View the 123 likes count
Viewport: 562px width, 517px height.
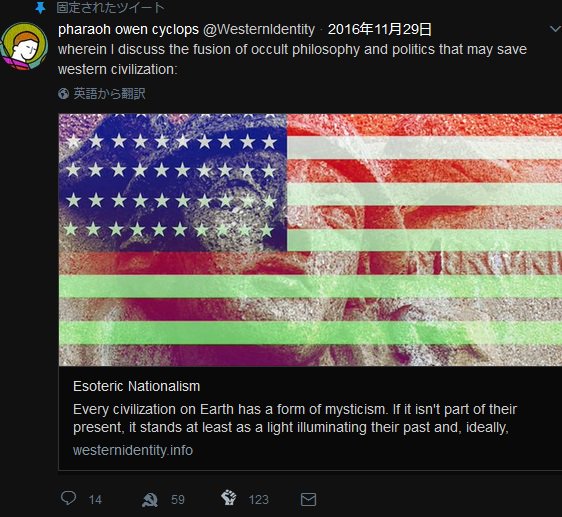click(259, 500)
